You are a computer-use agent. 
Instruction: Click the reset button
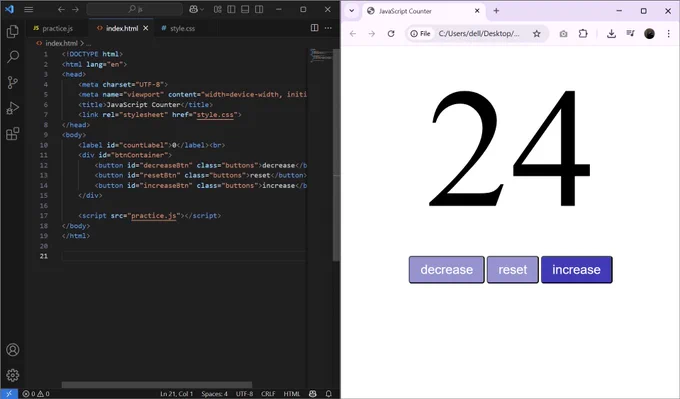(513, 270)
